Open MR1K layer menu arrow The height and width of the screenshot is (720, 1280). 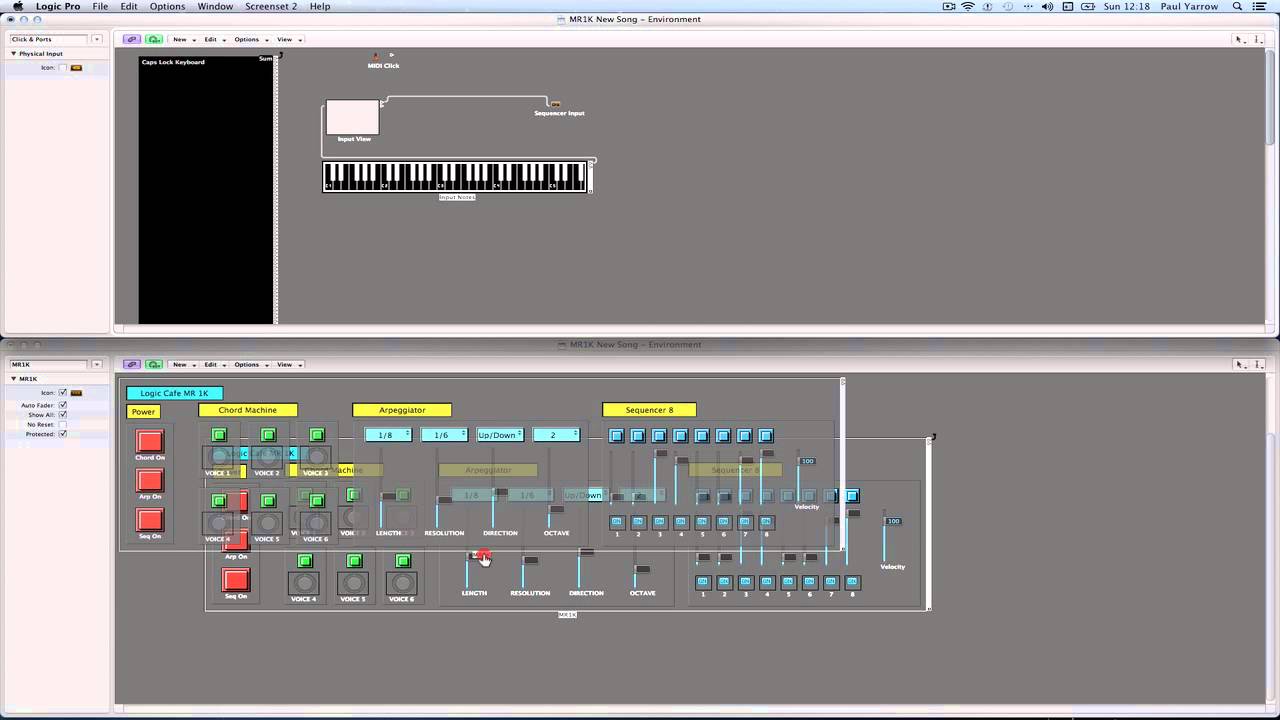(97, 364)
